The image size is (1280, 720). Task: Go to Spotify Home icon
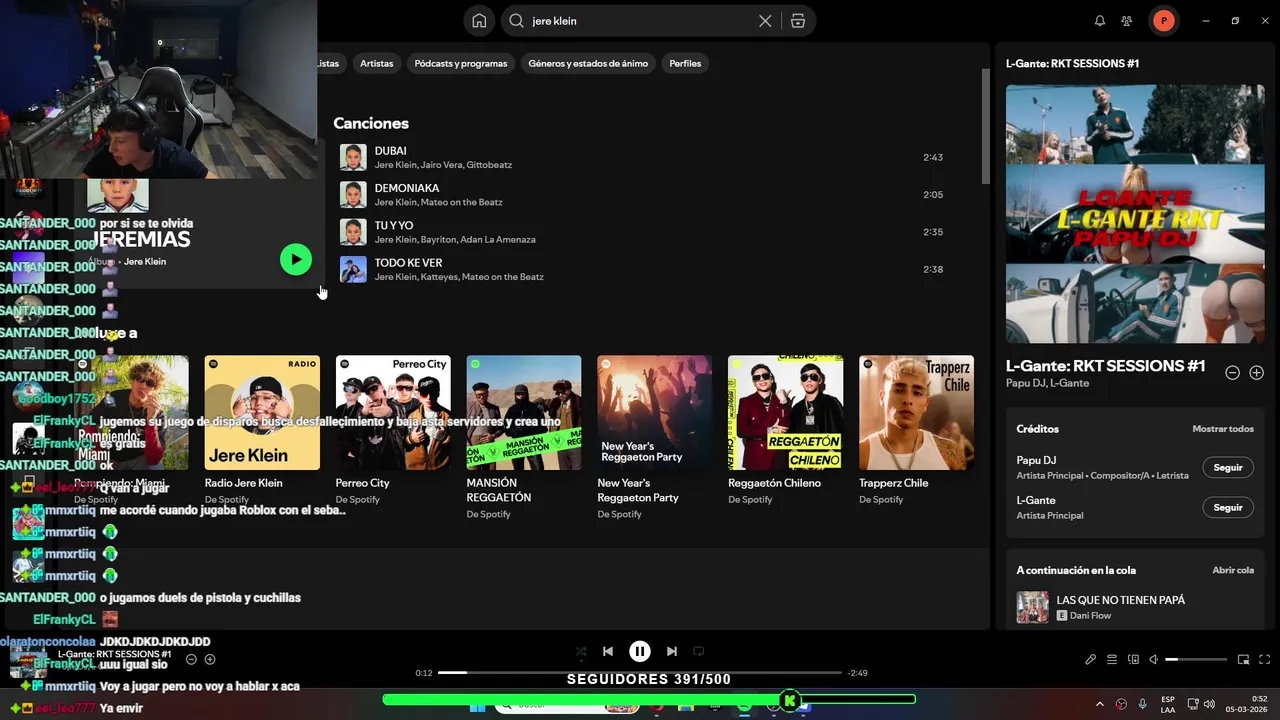pos(479,21)
